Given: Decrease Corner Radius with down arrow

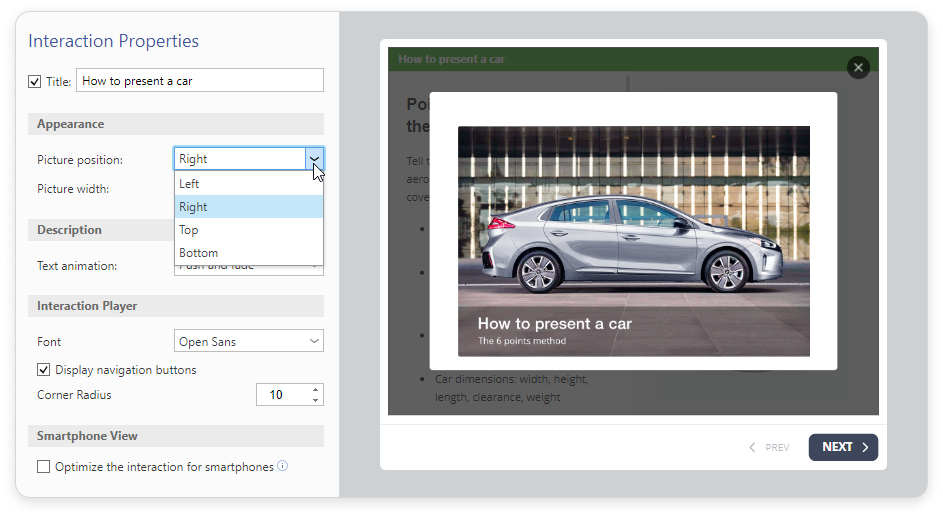Looking at the screenshot, I should [x=316, y=400].
